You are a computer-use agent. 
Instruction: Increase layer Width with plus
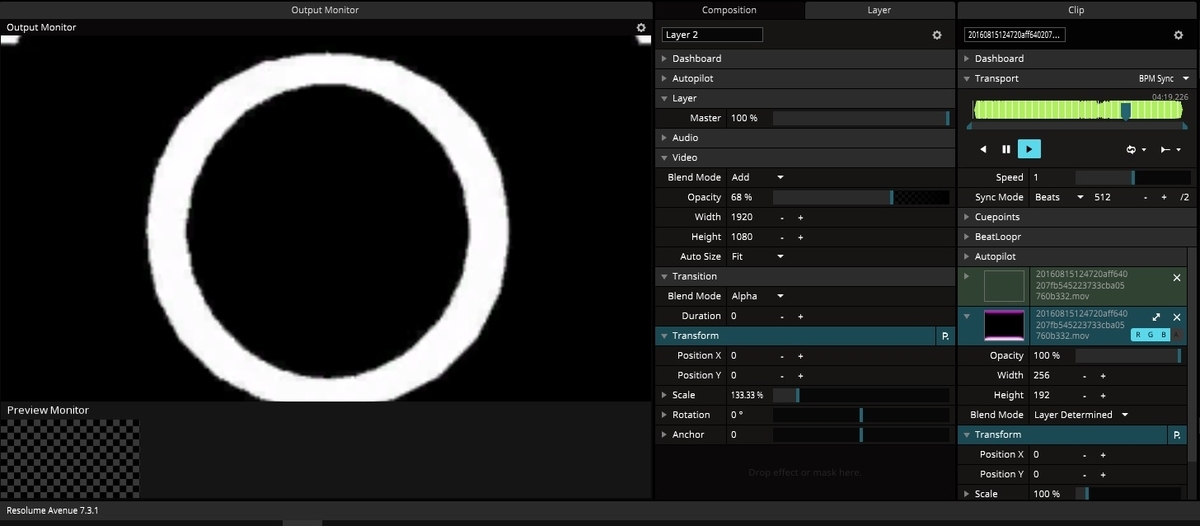[800, 217]
